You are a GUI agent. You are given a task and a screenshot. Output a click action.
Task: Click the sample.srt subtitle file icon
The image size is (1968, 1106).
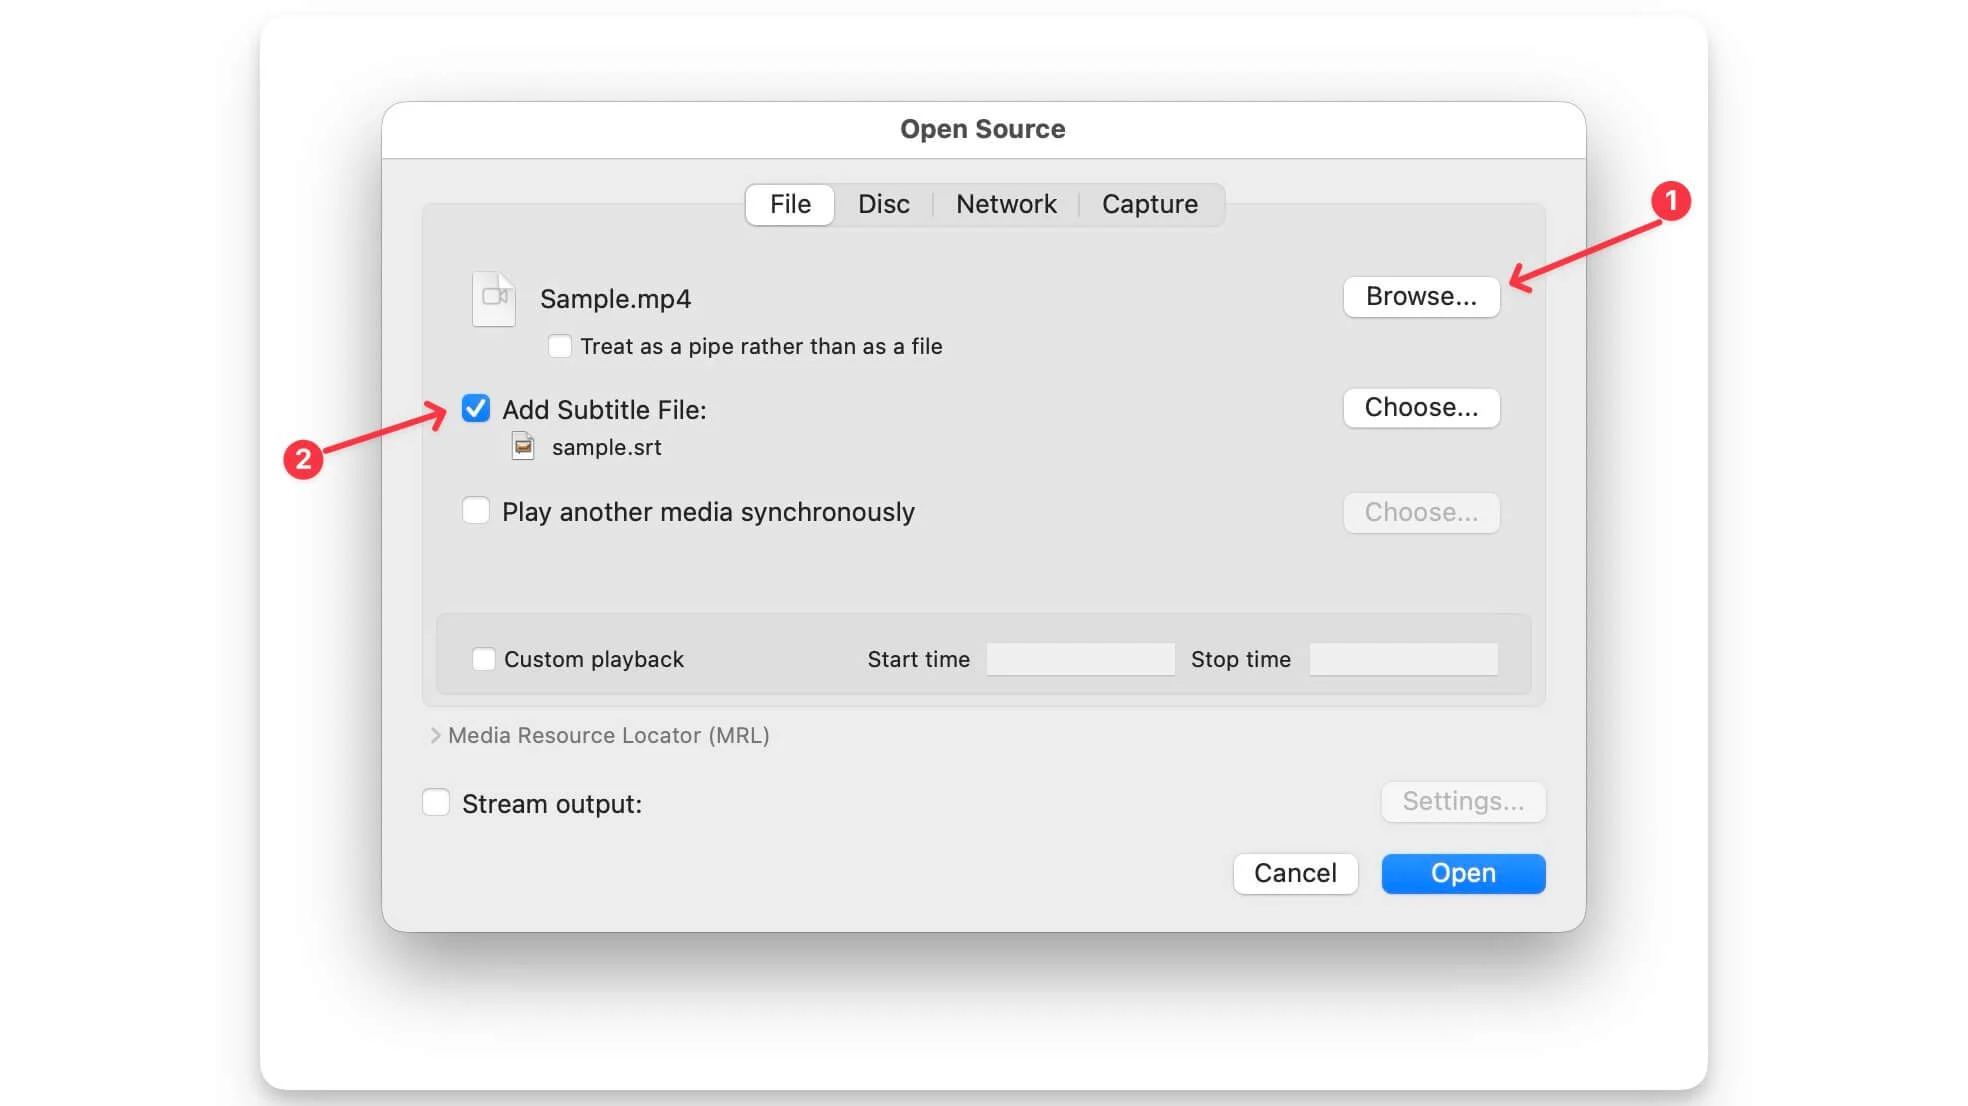[x=523, y=446]
